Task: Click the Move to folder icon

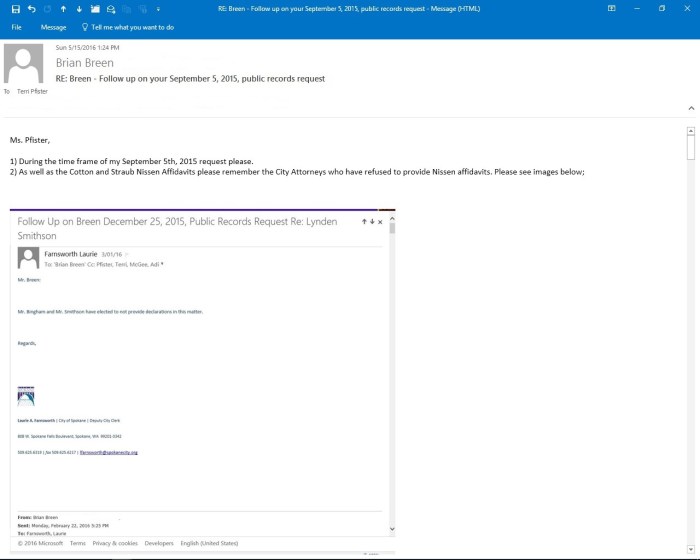Action: (95, 8)
